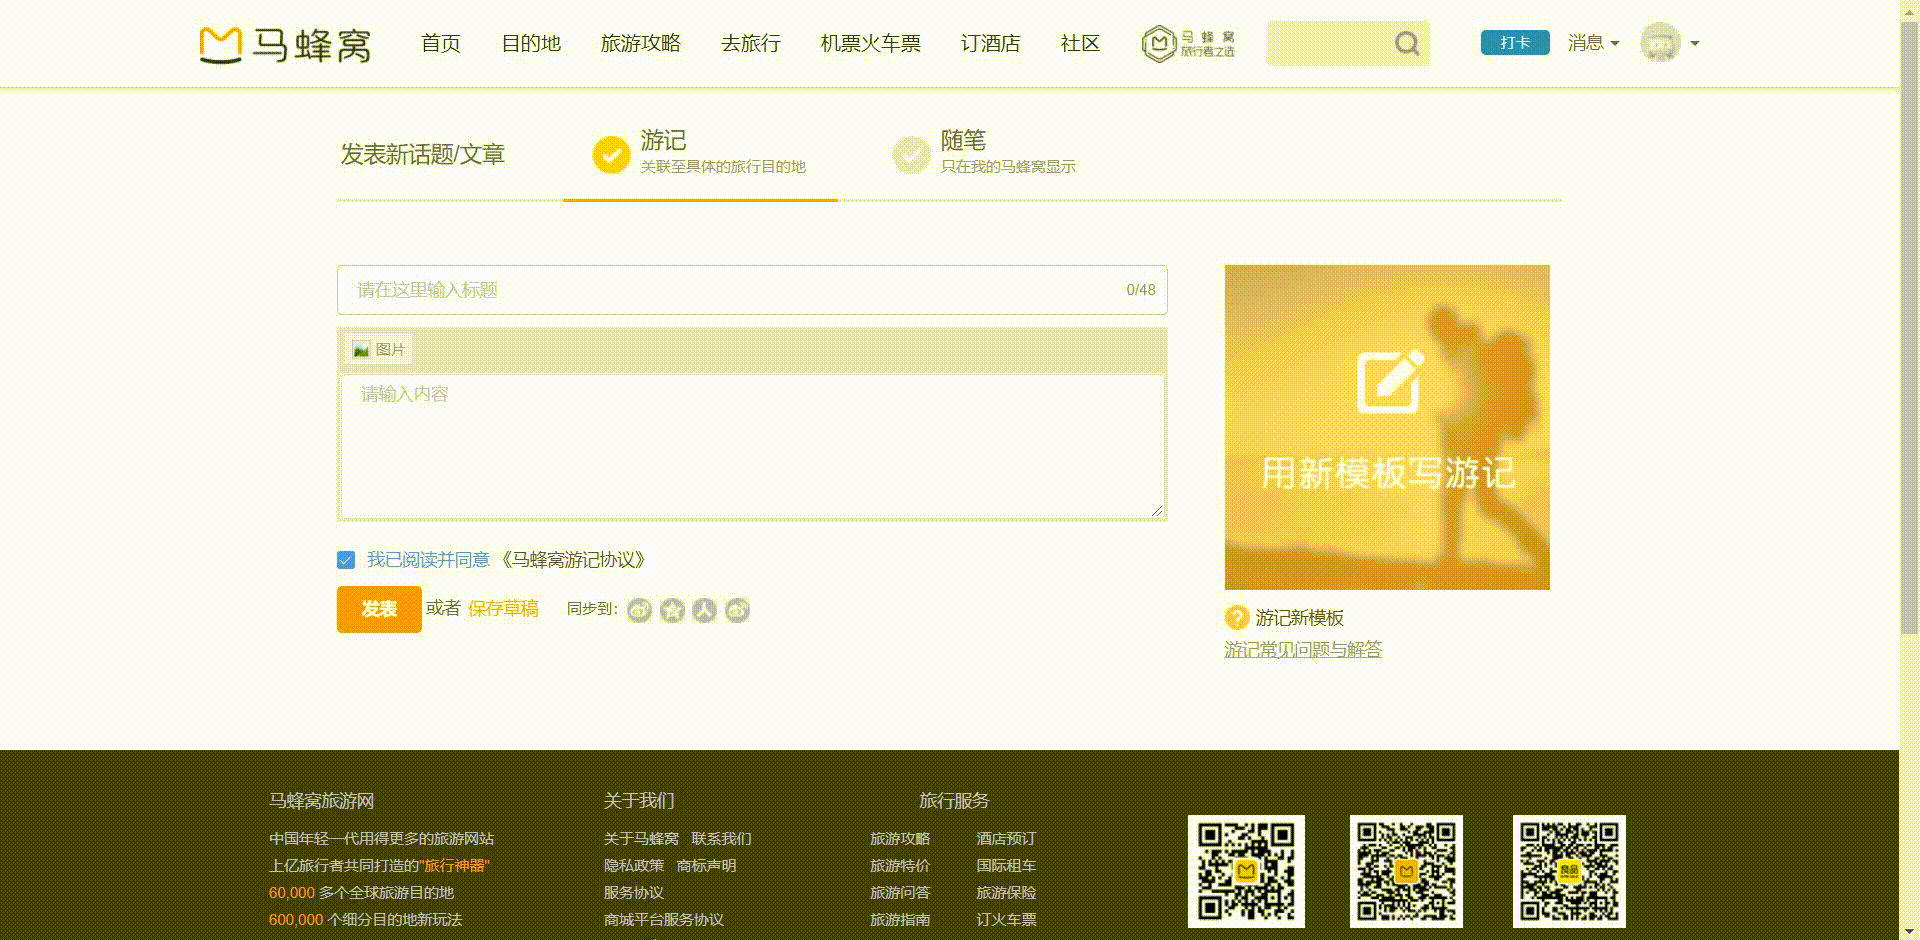Click the "旅行神器" orange text in footer
Image resolution: width=1920 pixels, height=940 pixels.
coord(455,866)
